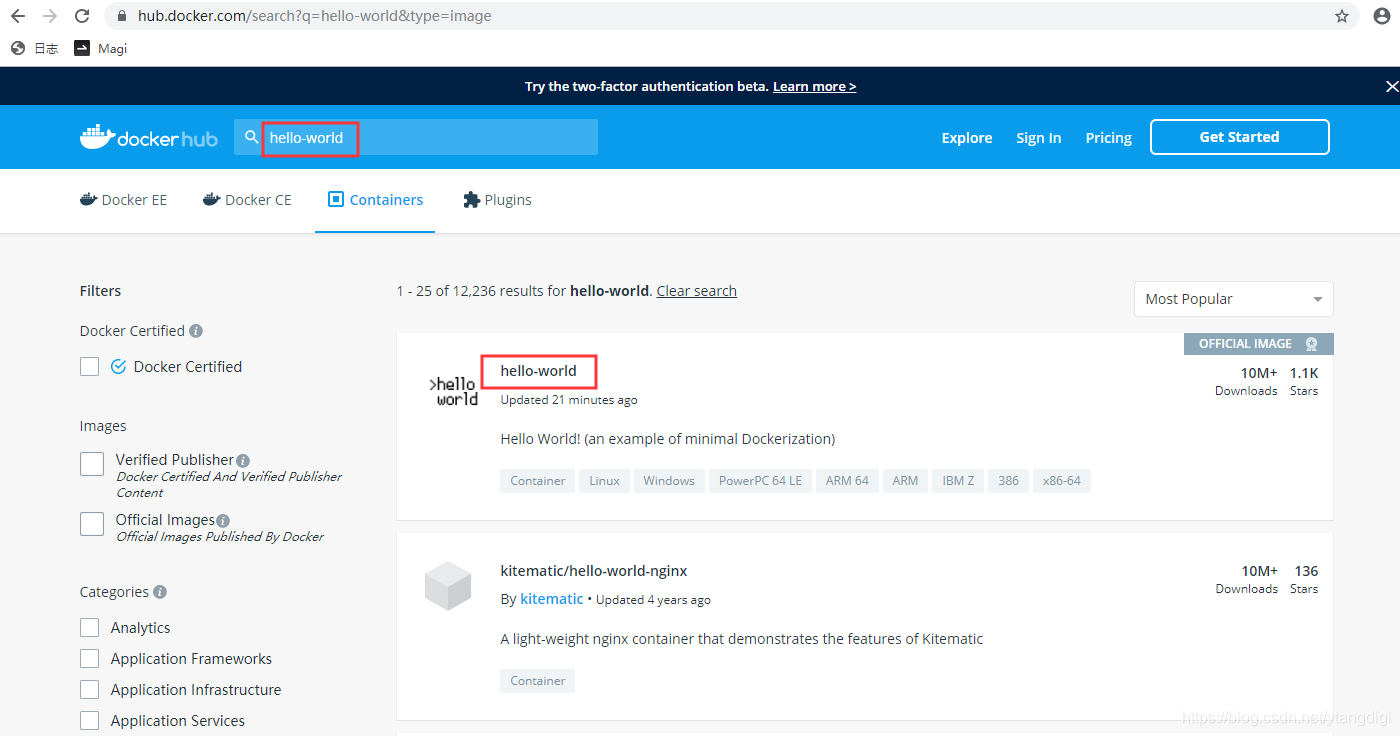This screenshot has width=1400, height=736.
Task: Bookmark page with the star icon
Action: (x=1342, y=16)
